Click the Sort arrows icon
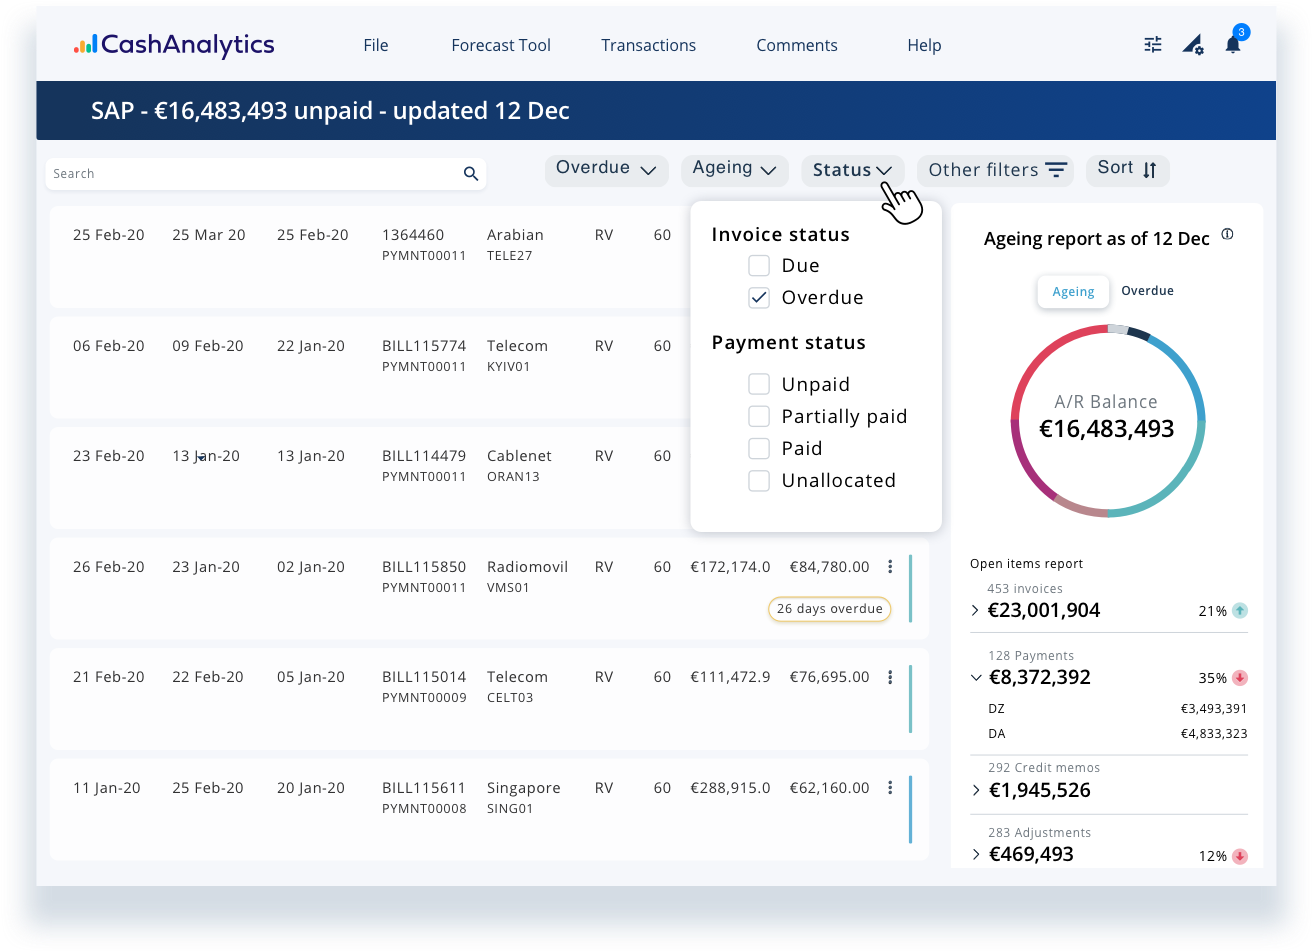The width and height of the screenshot is (1313, 952). [x=1150, y=170]
